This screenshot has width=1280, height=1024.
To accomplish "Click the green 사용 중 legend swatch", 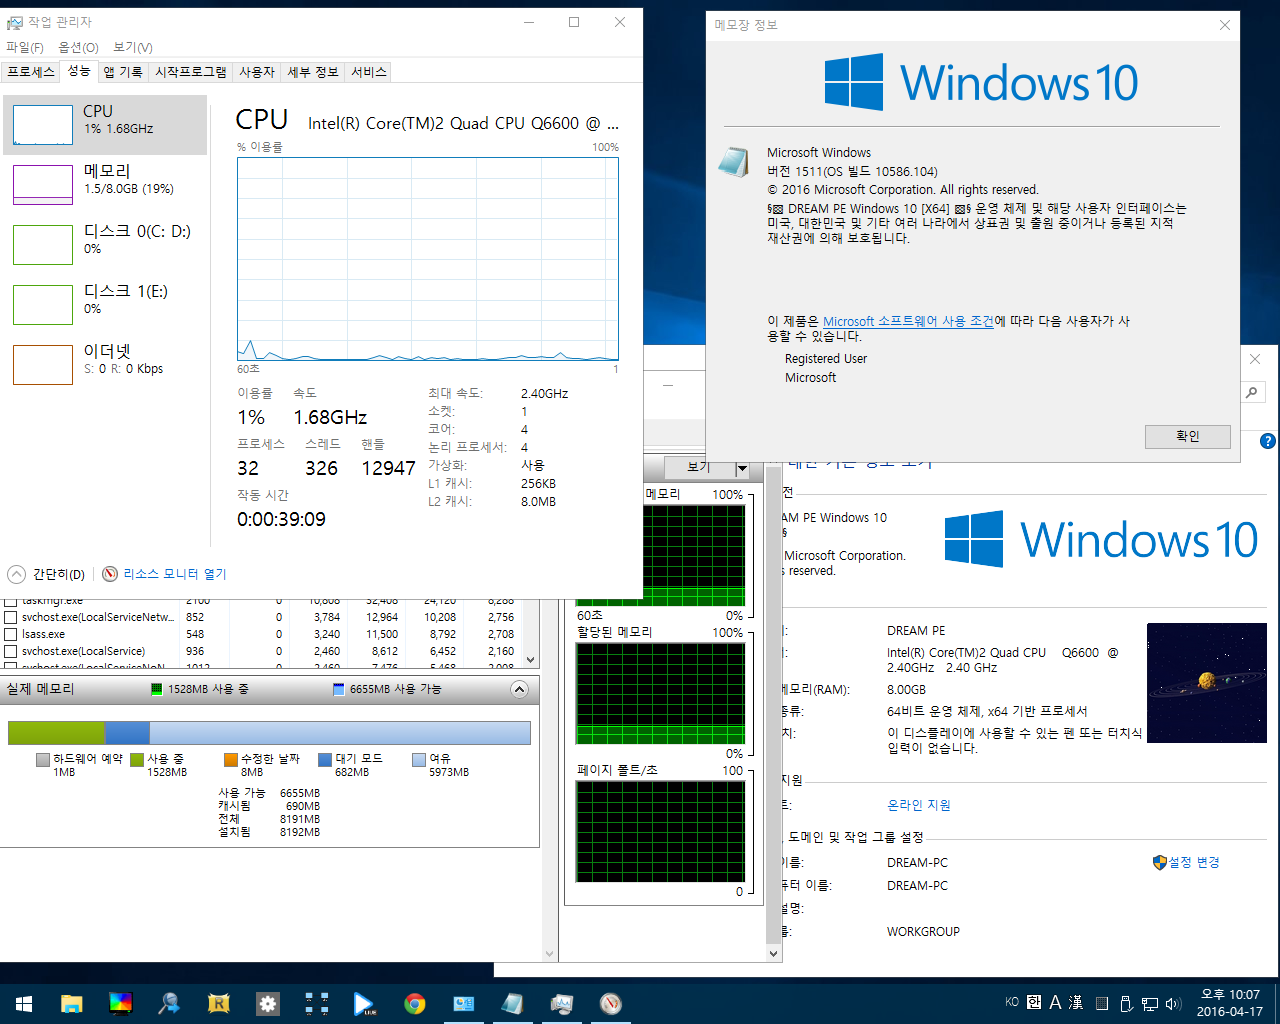I will (137, 760).
